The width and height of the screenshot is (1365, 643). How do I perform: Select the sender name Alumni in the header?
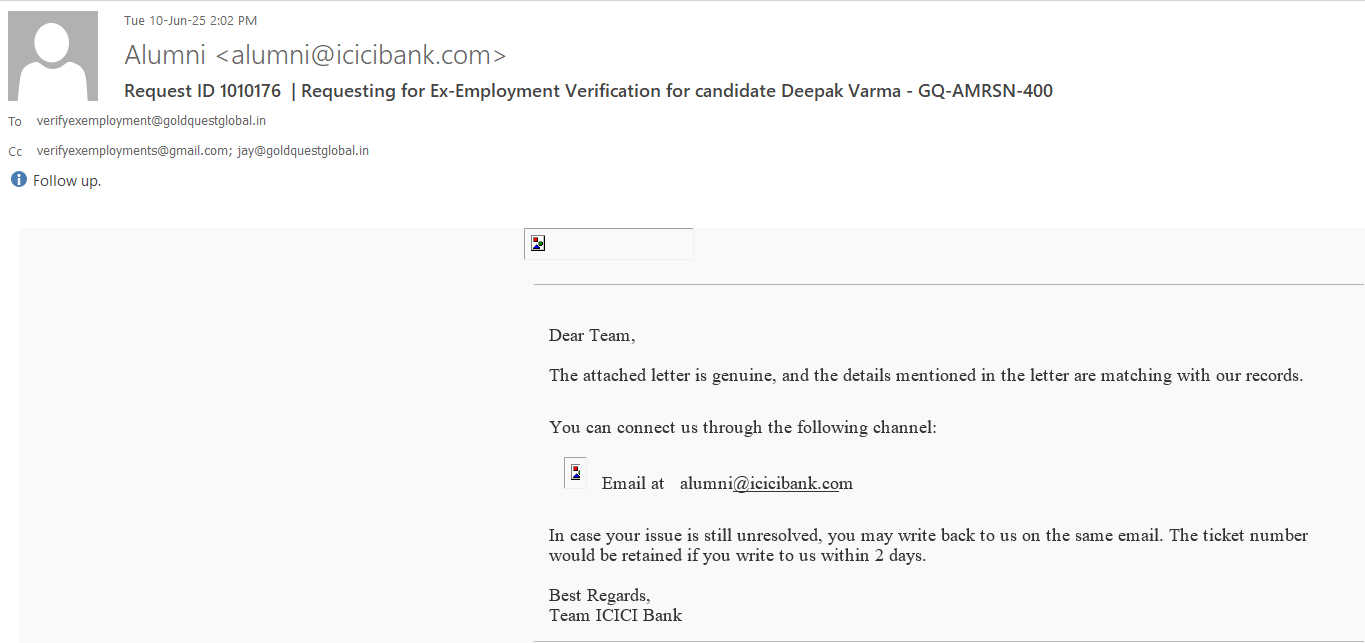[165, 55]
